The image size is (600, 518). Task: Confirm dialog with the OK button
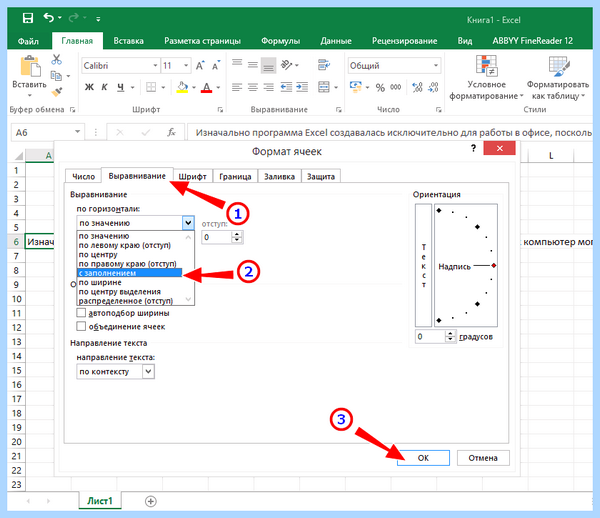423,458
